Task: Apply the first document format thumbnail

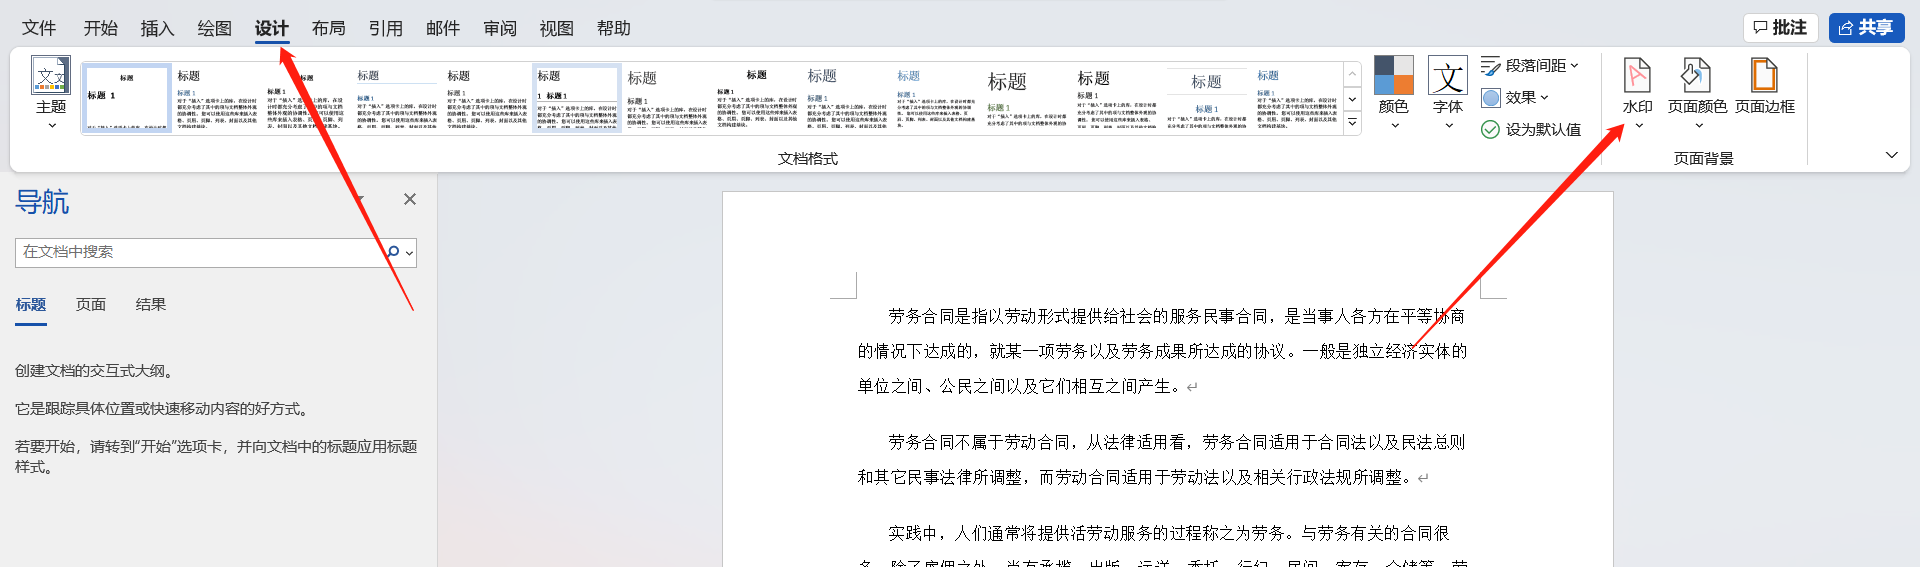Action: 126,99
